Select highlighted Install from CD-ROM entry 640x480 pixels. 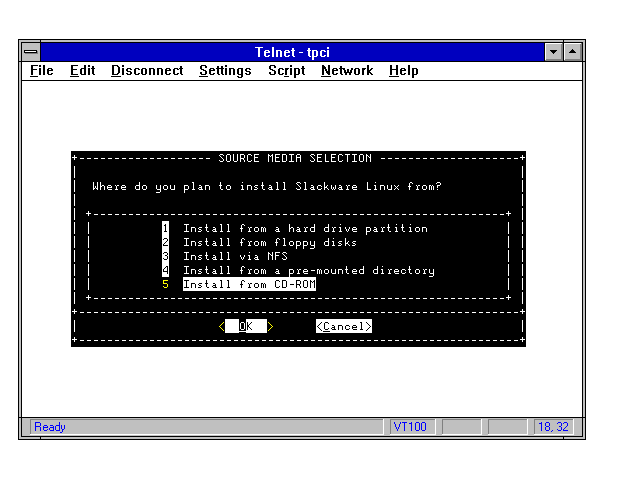coord(248,285)
